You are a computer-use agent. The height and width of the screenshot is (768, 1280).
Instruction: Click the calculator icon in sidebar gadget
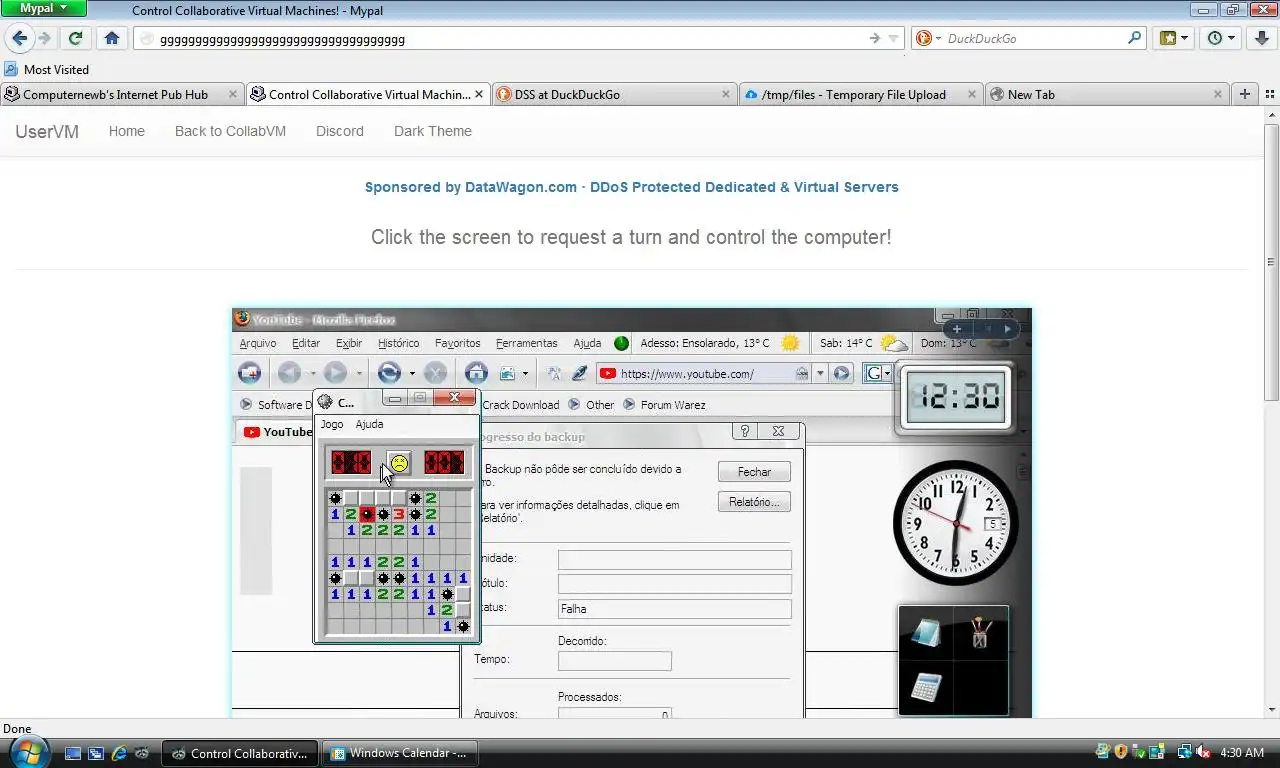tap(926, 688)
